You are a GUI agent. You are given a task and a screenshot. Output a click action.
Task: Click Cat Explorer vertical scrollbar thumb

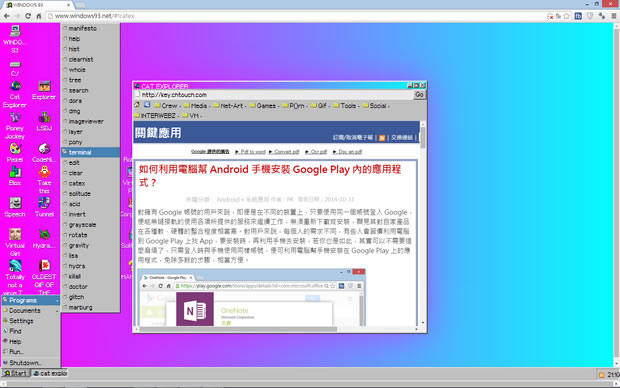423,138
